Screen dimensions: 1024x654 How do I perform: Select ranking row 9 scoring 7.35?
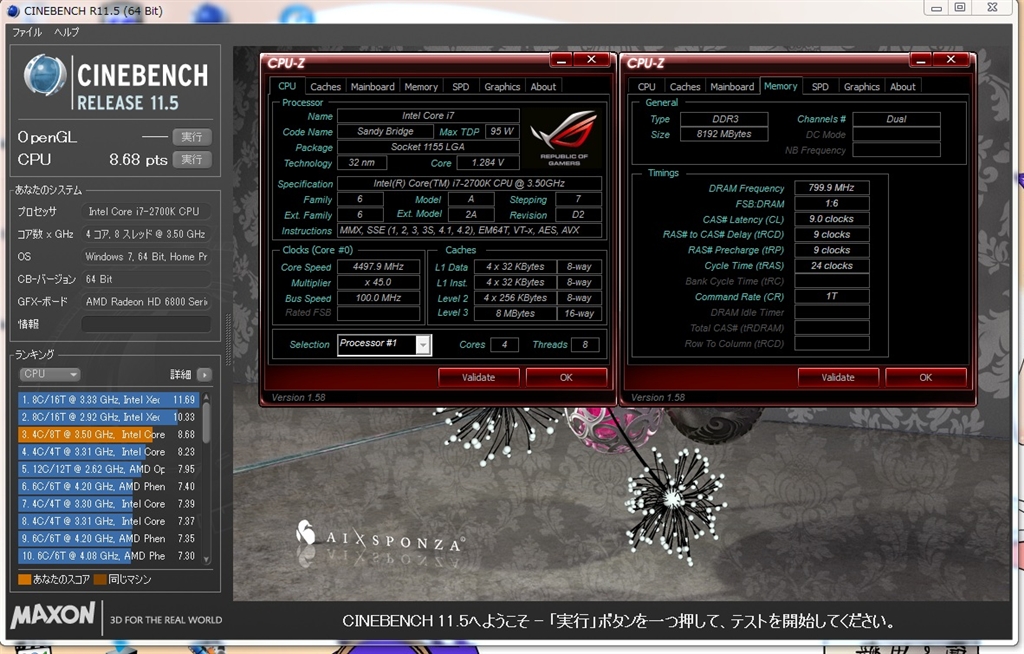tap(108, 538)
